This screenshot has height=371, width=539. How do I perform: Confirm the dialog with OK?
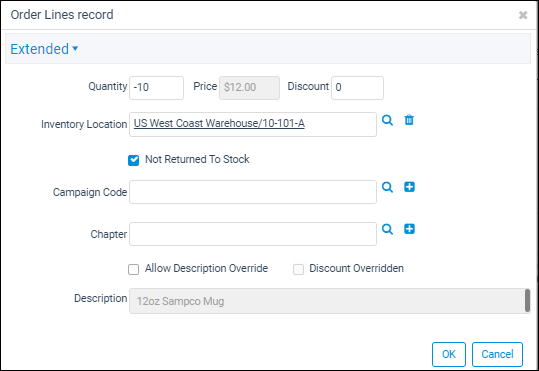449,354
